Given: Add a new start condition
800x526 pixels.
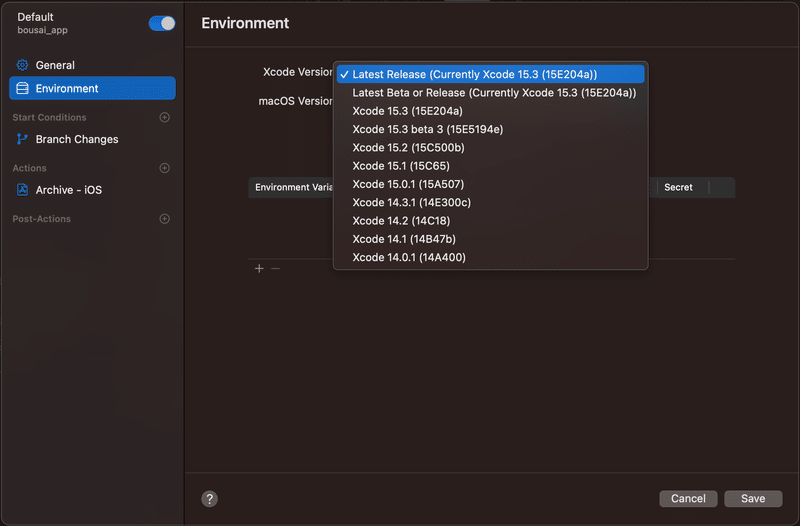Looking at the screenshot, I should click(x=165, y=117).
